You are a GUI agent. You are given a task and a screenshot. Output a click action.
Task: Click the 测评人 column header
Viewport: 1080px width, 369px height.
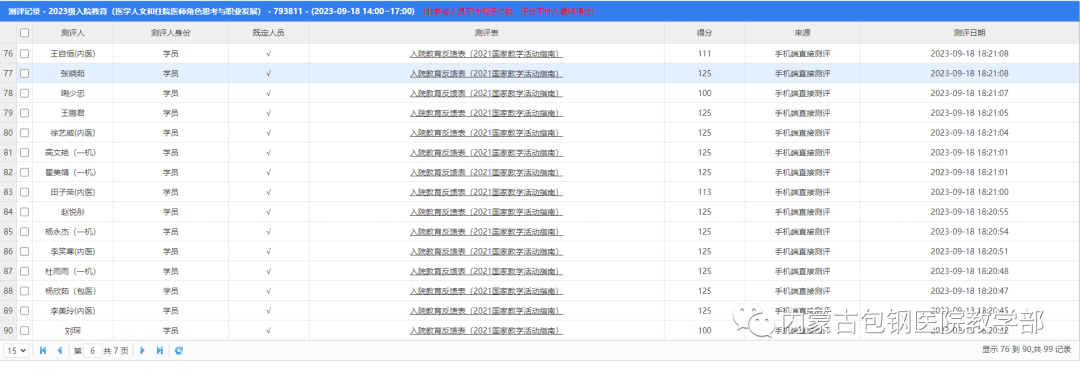[x=73, y=33]
